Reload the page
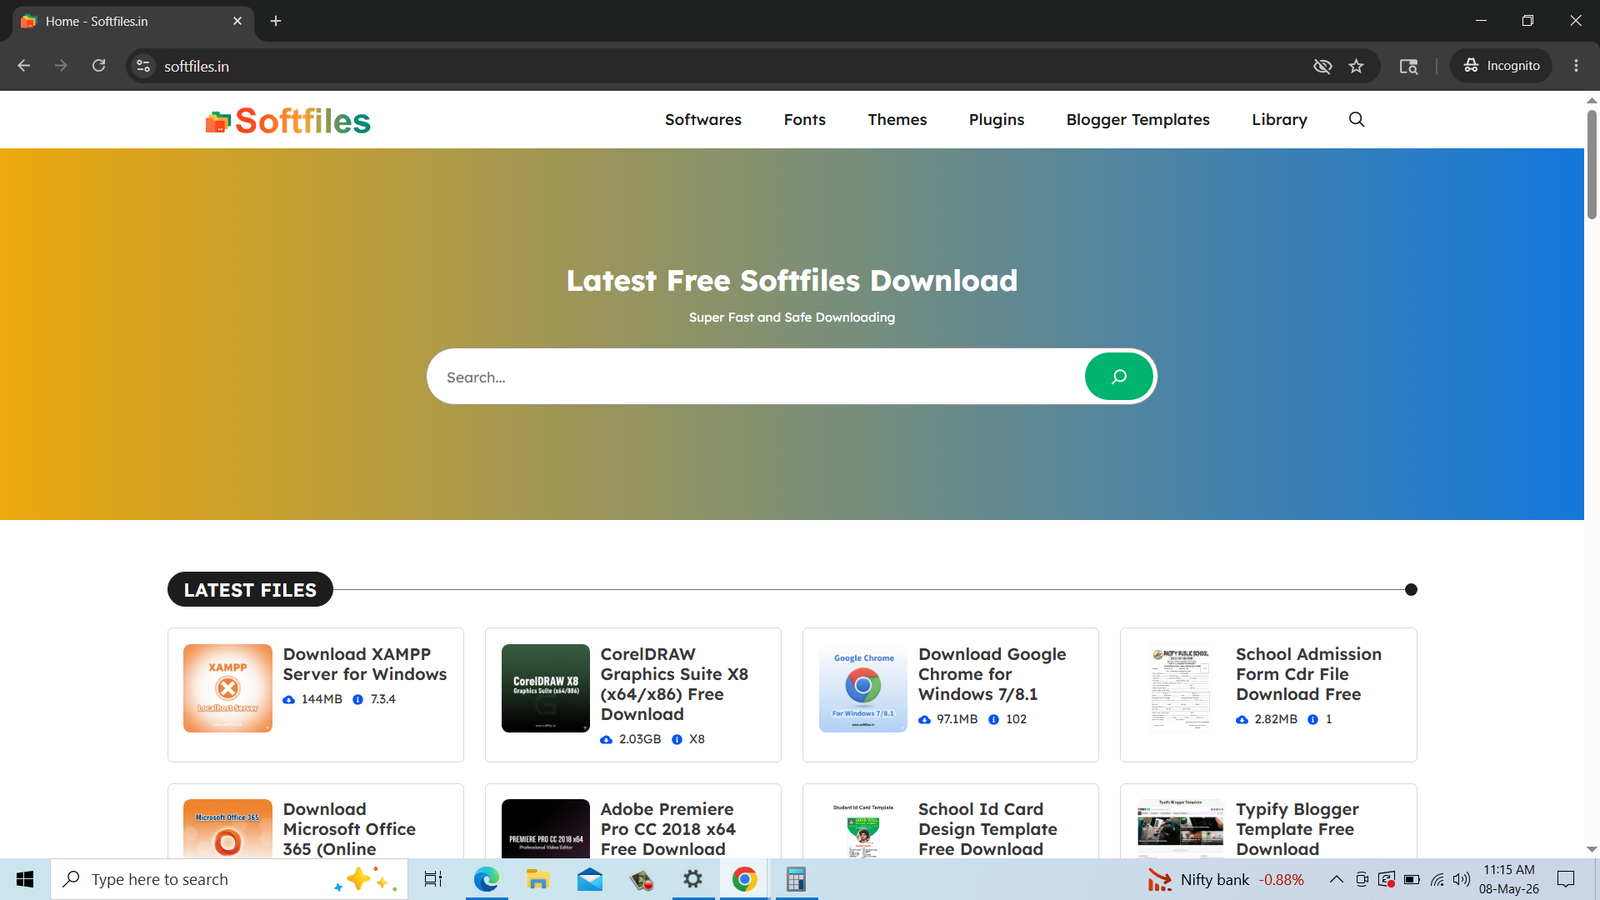This screenshot has width=1600, height=900. click(98, 66)
